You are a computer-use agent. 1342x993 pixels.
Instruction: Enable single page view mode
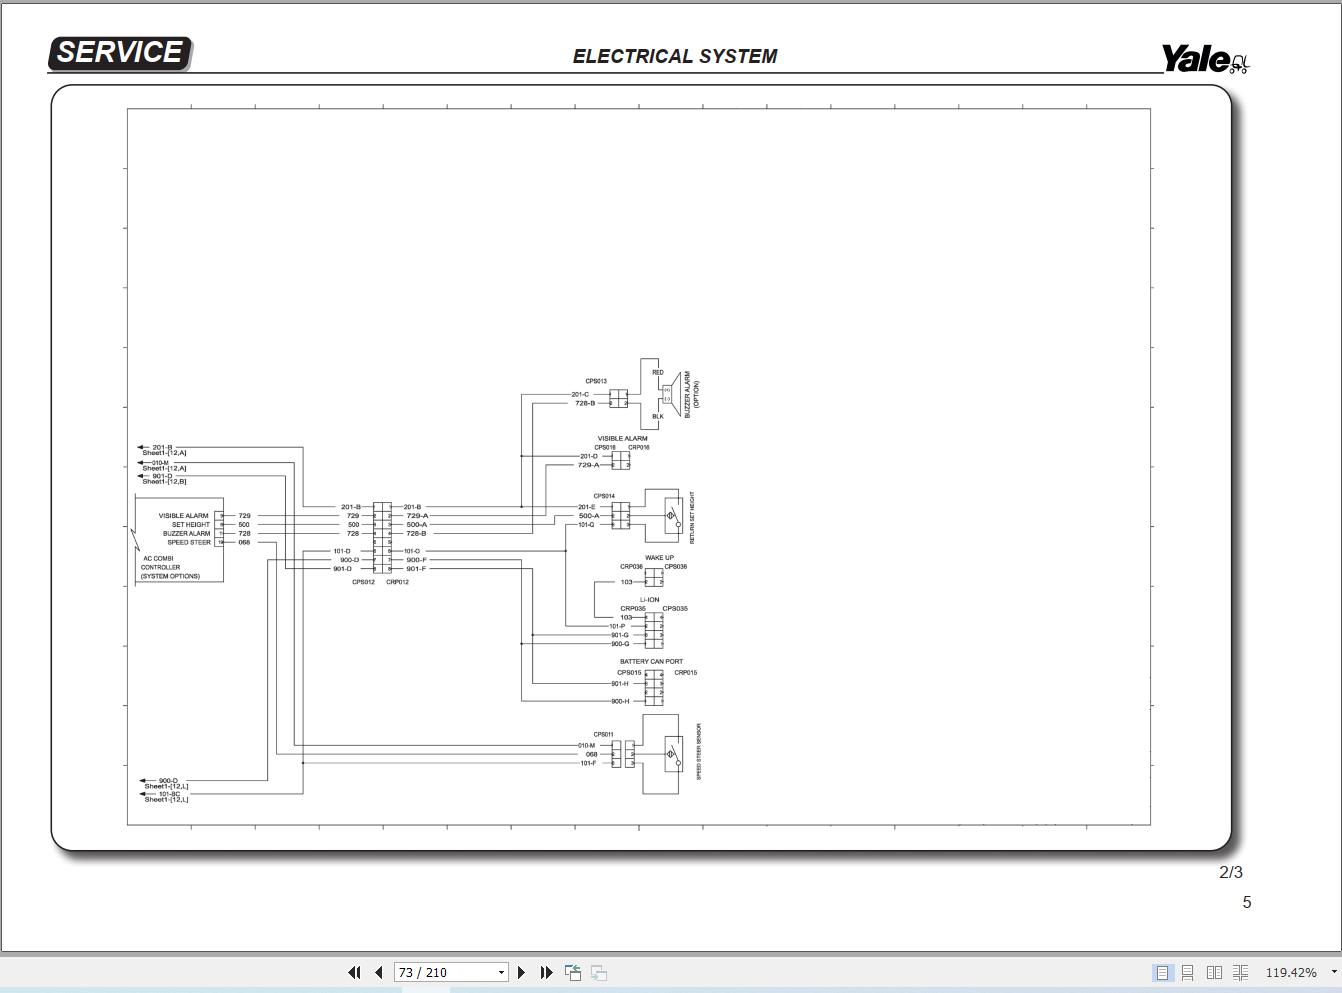(1162, 972)
